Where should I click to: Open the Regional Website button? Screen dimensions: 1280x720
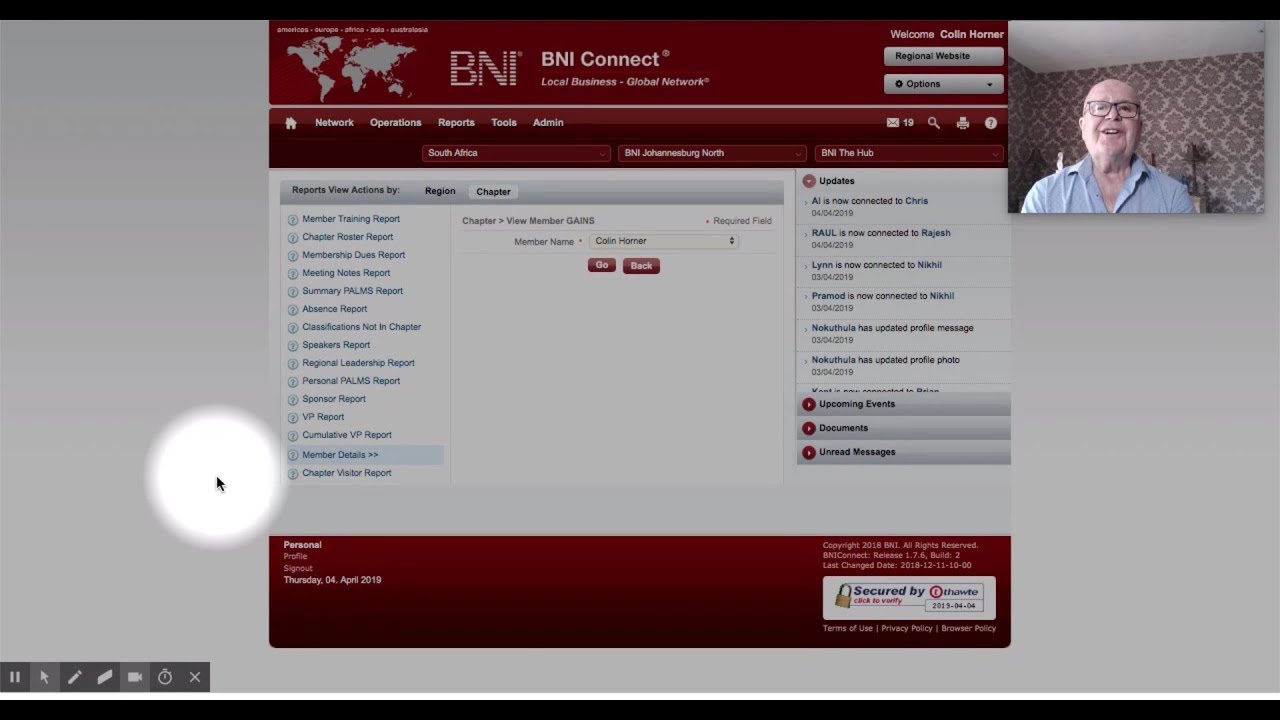click(943, 56)
